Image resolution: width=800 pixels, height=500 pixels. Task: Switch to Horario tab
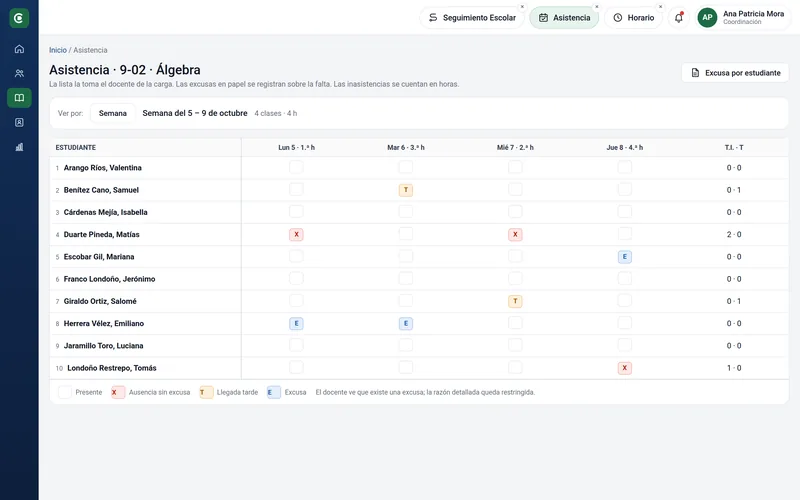pos(633,18)
